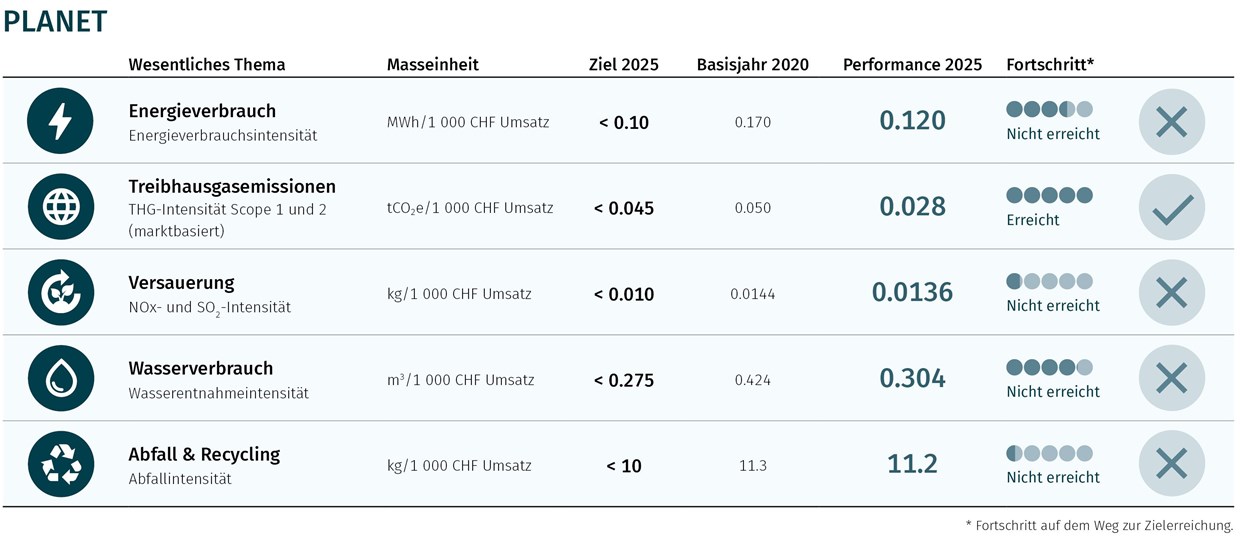Click the X mark in Abfall & Recycling row
The height and width of the screenshot is (541, 1240).
pos(1171,464)
